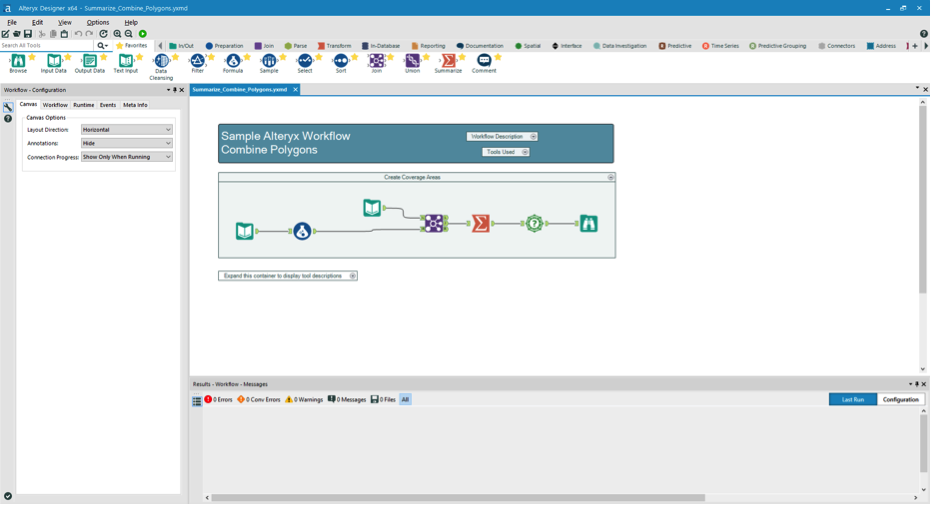Run the workflow with green play button
This screenshot has height=505, width=931.
[x=142, y=34]
